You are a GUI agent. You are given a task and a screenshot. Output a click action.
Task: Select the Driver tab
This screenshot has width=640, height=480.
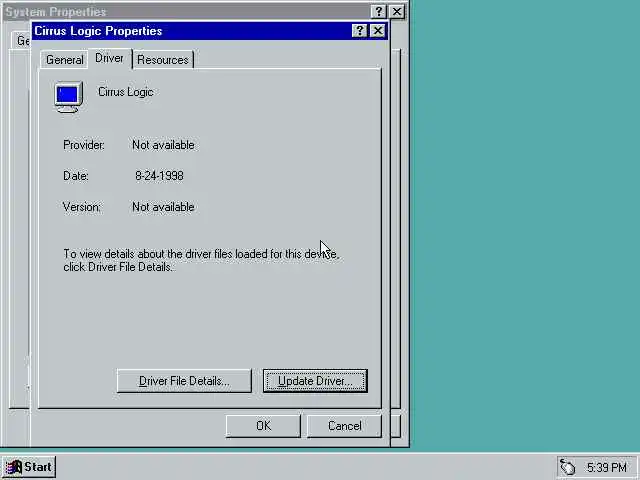(x=109, y=58)
